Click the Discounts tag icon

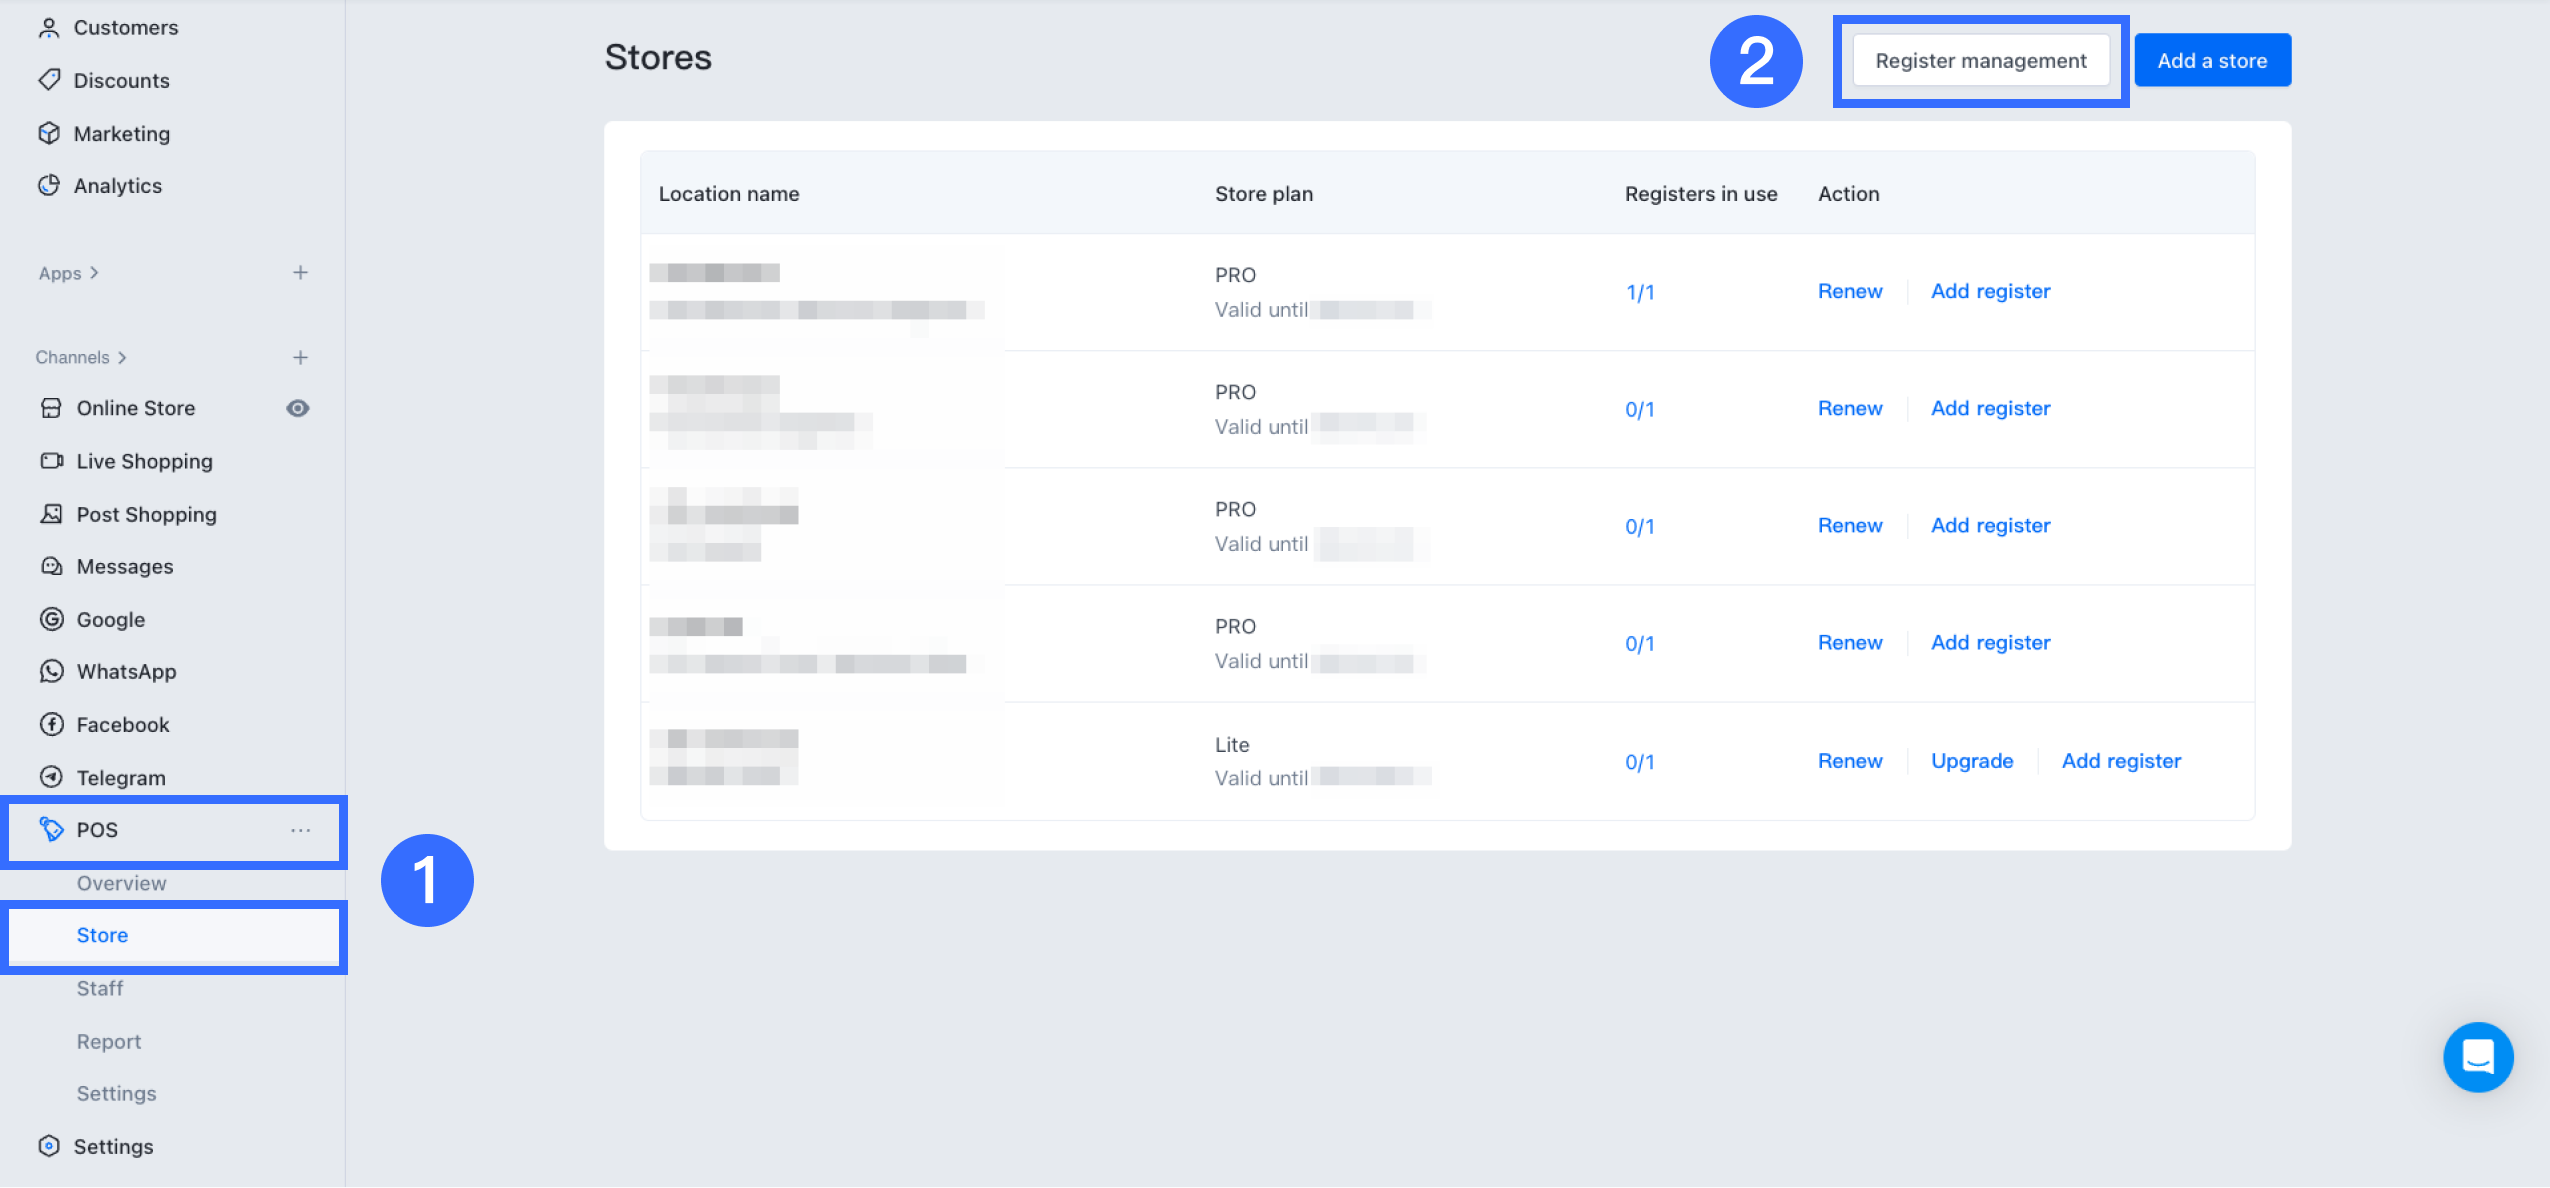pos(48,80)
